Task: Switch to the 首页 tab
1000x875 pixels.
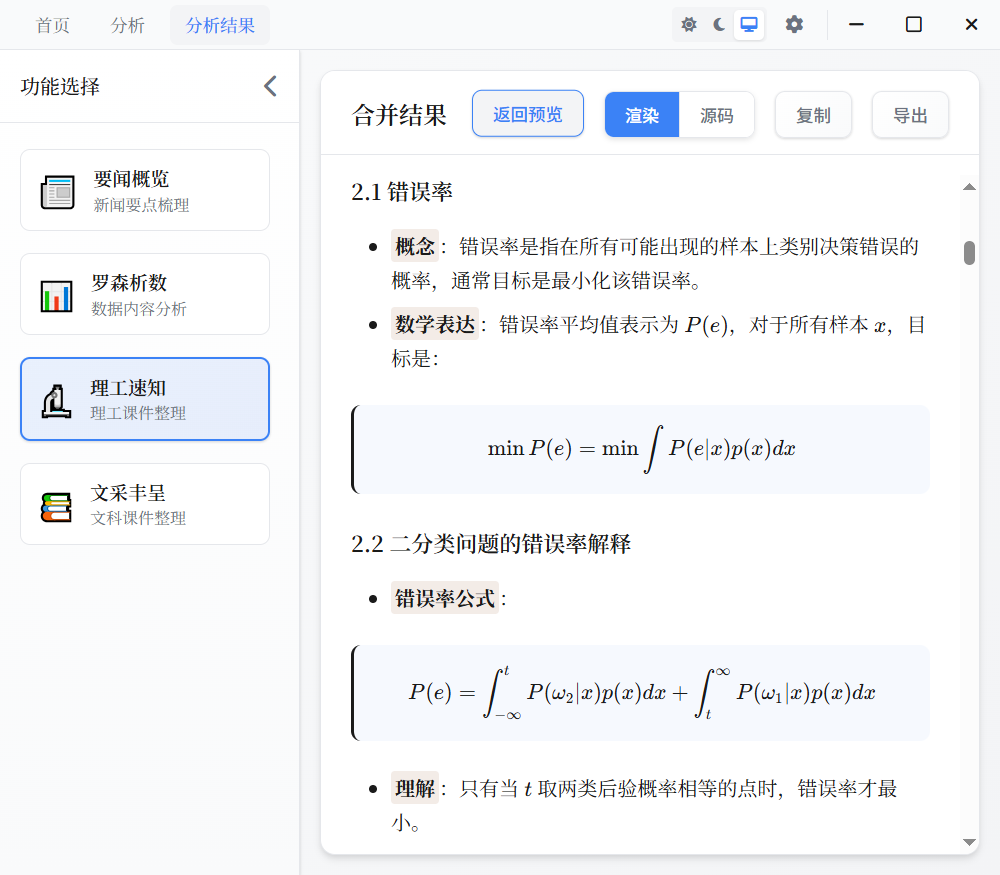Action: [x=52, y=25]
